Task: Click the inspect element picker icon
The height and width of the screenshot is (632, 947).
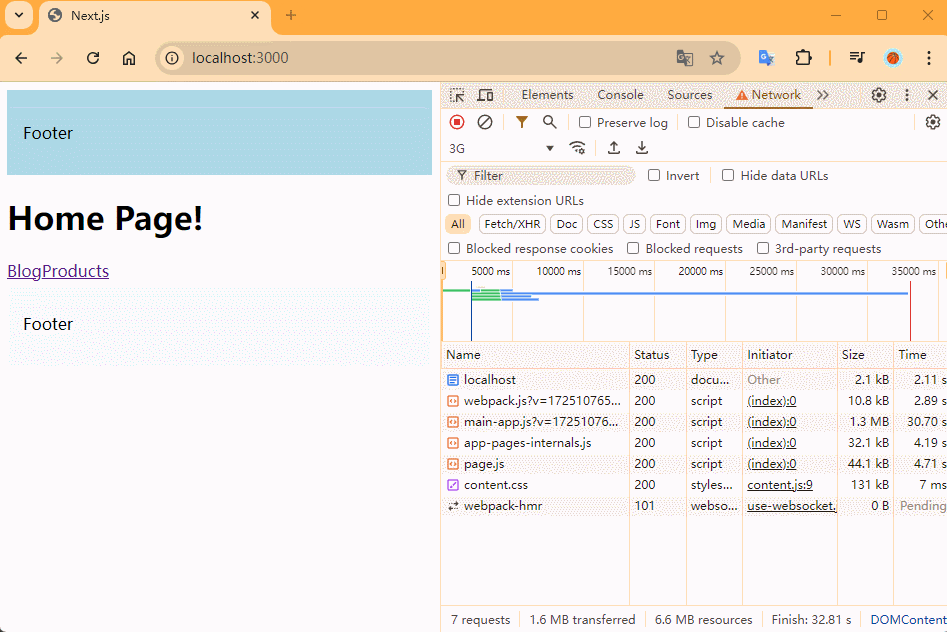Action: click(x=457, y=95)
